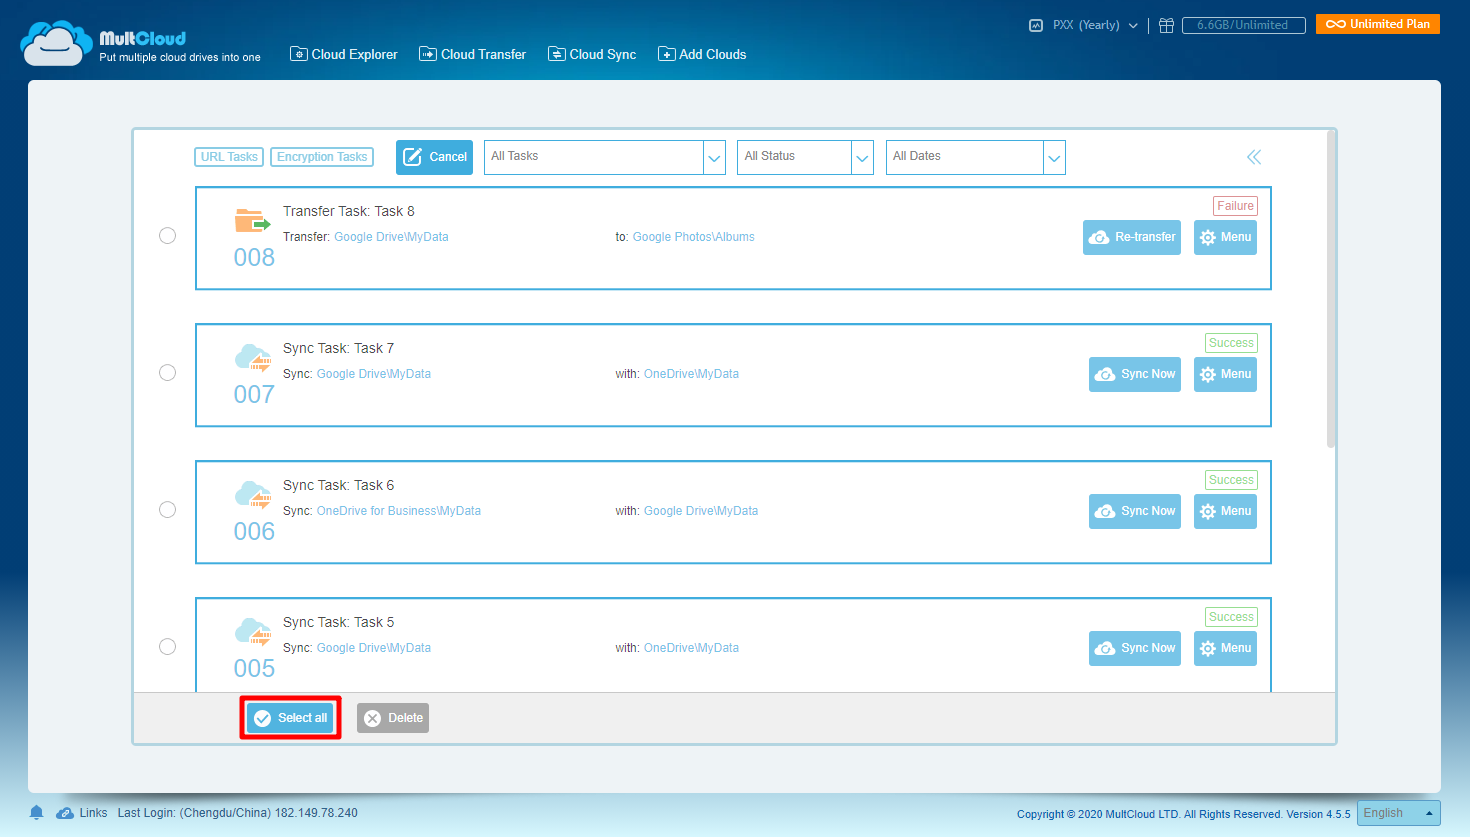Open the Google Photos\Albums destination link
This screenshot has width=1470, height=837.
(x=694, y=236)
